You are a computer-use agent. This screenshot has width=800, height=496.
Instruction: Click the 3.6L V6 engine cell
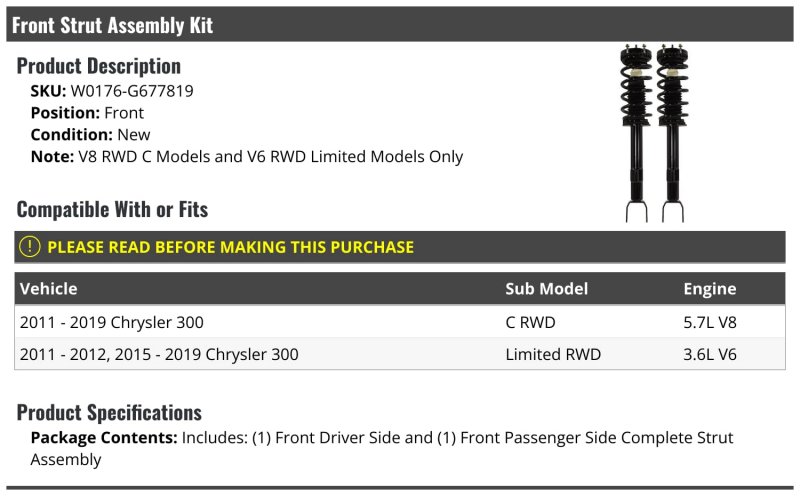tap(710, 354)
